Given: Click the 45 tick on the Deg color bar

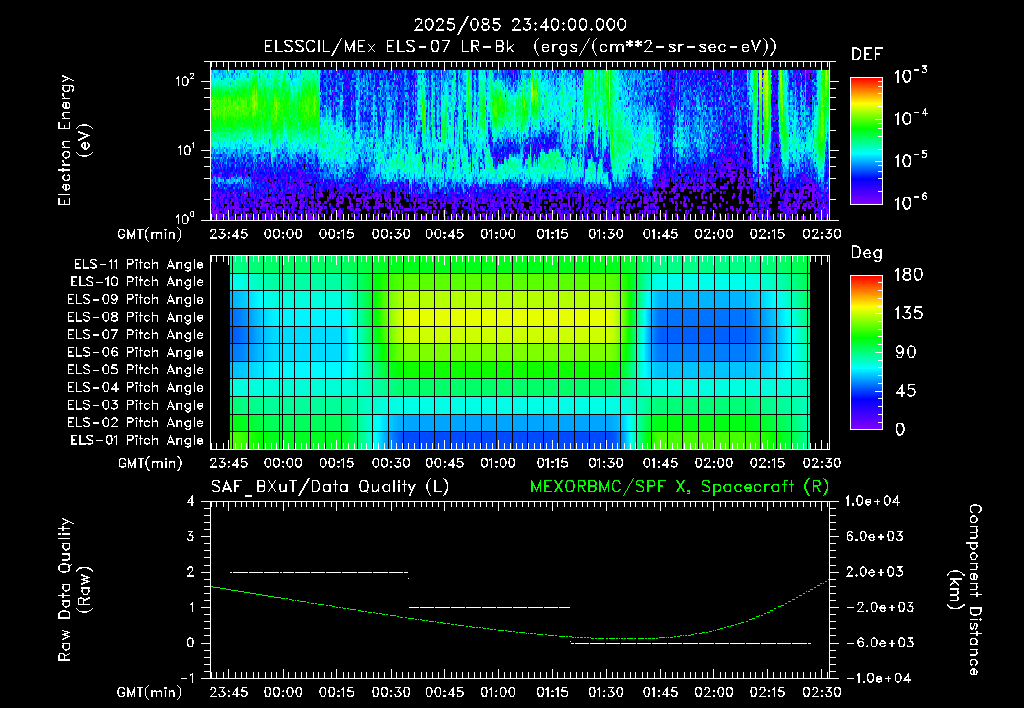Looking at the screenshot, I should coord(905,391).
